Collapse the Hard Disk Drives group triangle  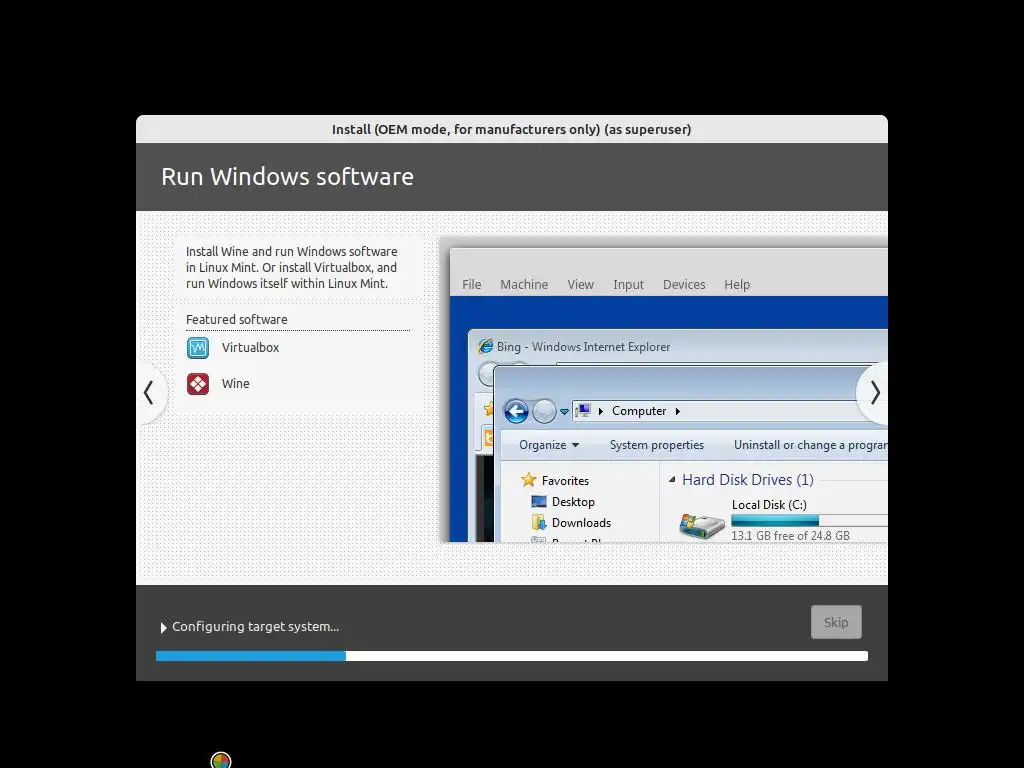(672, 480)
